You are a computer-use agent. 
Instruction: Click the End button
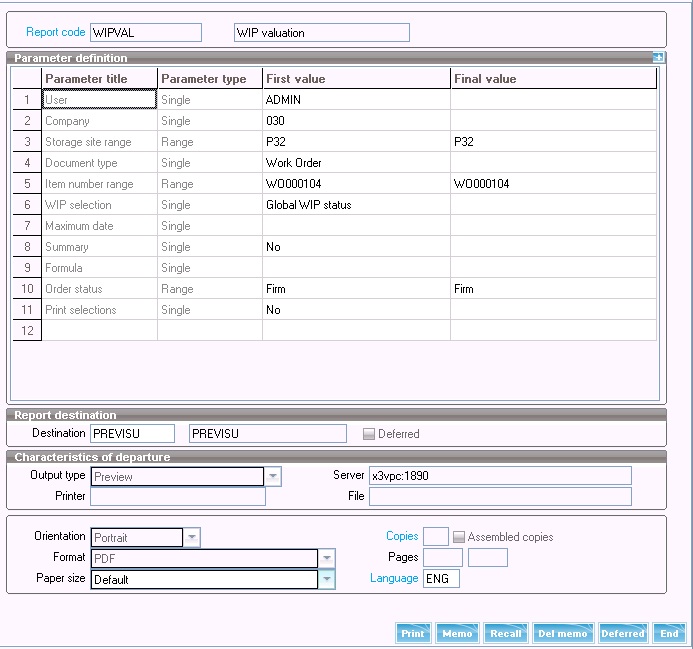(669, 634)
